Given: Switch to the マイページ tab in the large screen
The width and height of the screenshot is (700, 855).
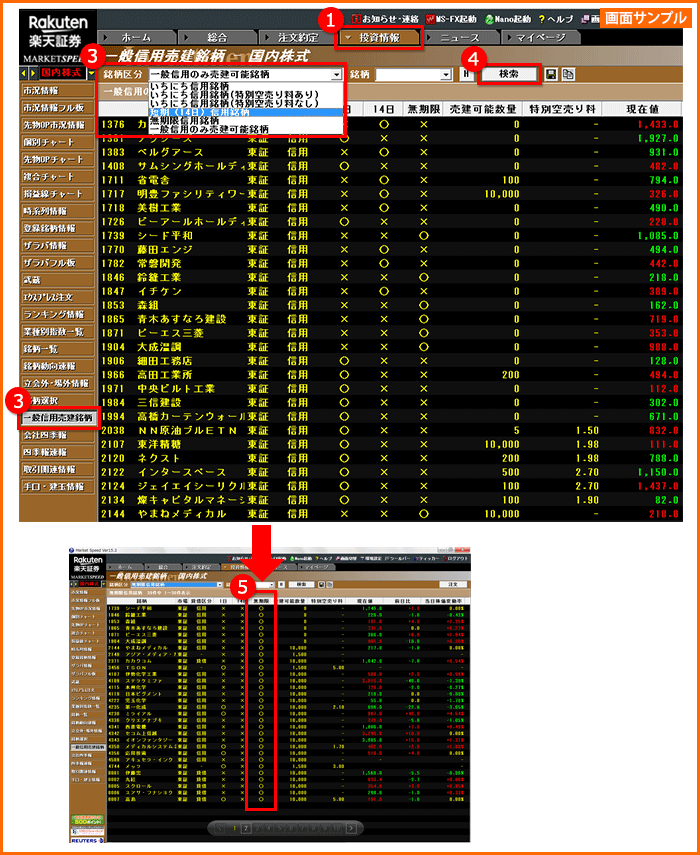Looking at the screenshot, I should click(541, 38).
